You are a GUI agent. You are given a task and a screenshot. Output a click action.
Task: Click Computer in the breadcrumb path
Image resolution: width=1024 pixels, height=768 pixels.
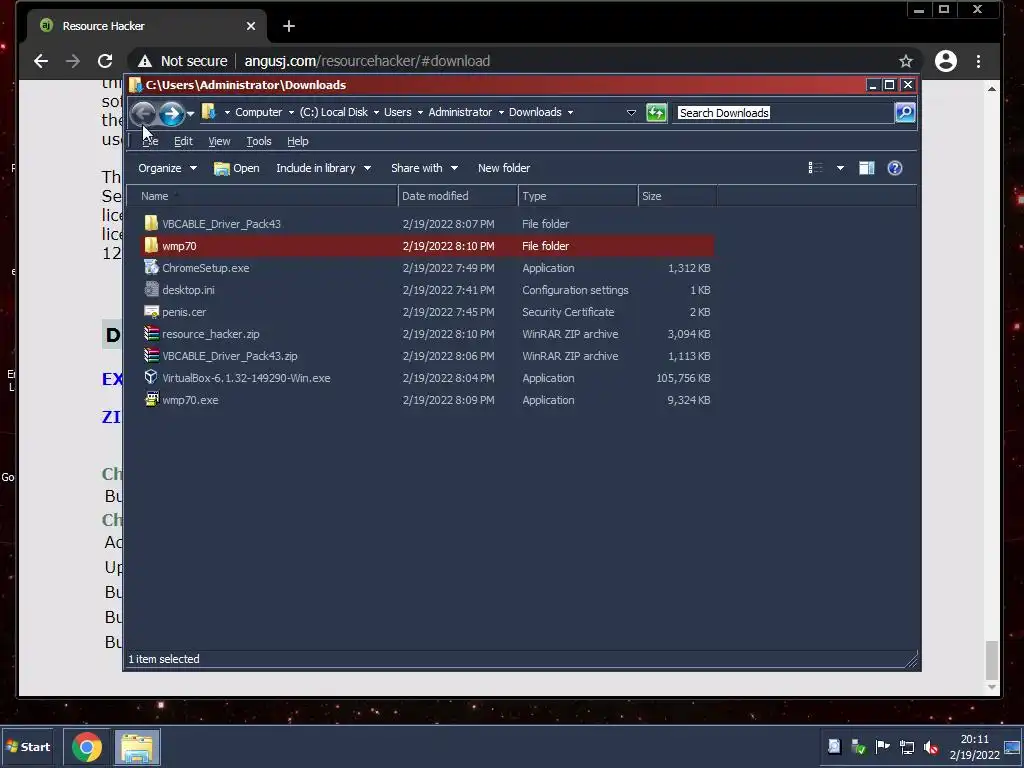tap(259, 112)
